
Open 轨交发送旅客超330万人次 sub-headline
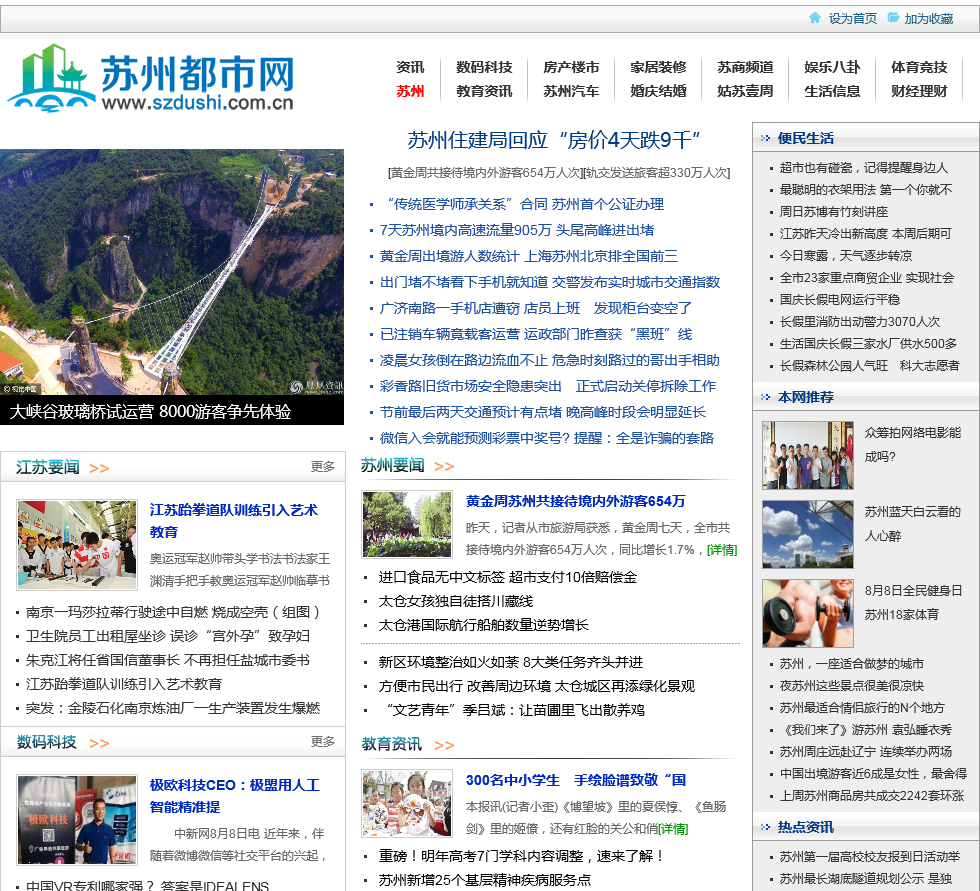click(656, 173)
